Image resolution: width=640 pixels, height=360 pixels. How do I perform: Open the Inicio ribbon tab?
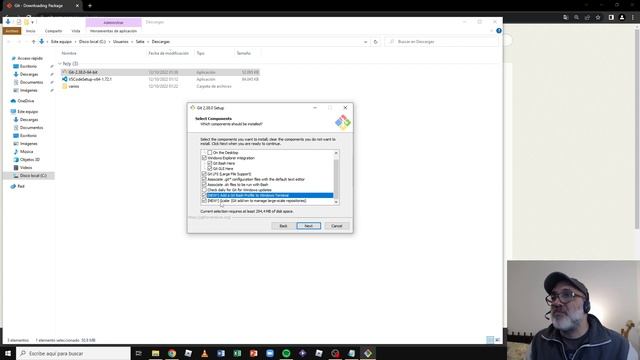(31, 31)
